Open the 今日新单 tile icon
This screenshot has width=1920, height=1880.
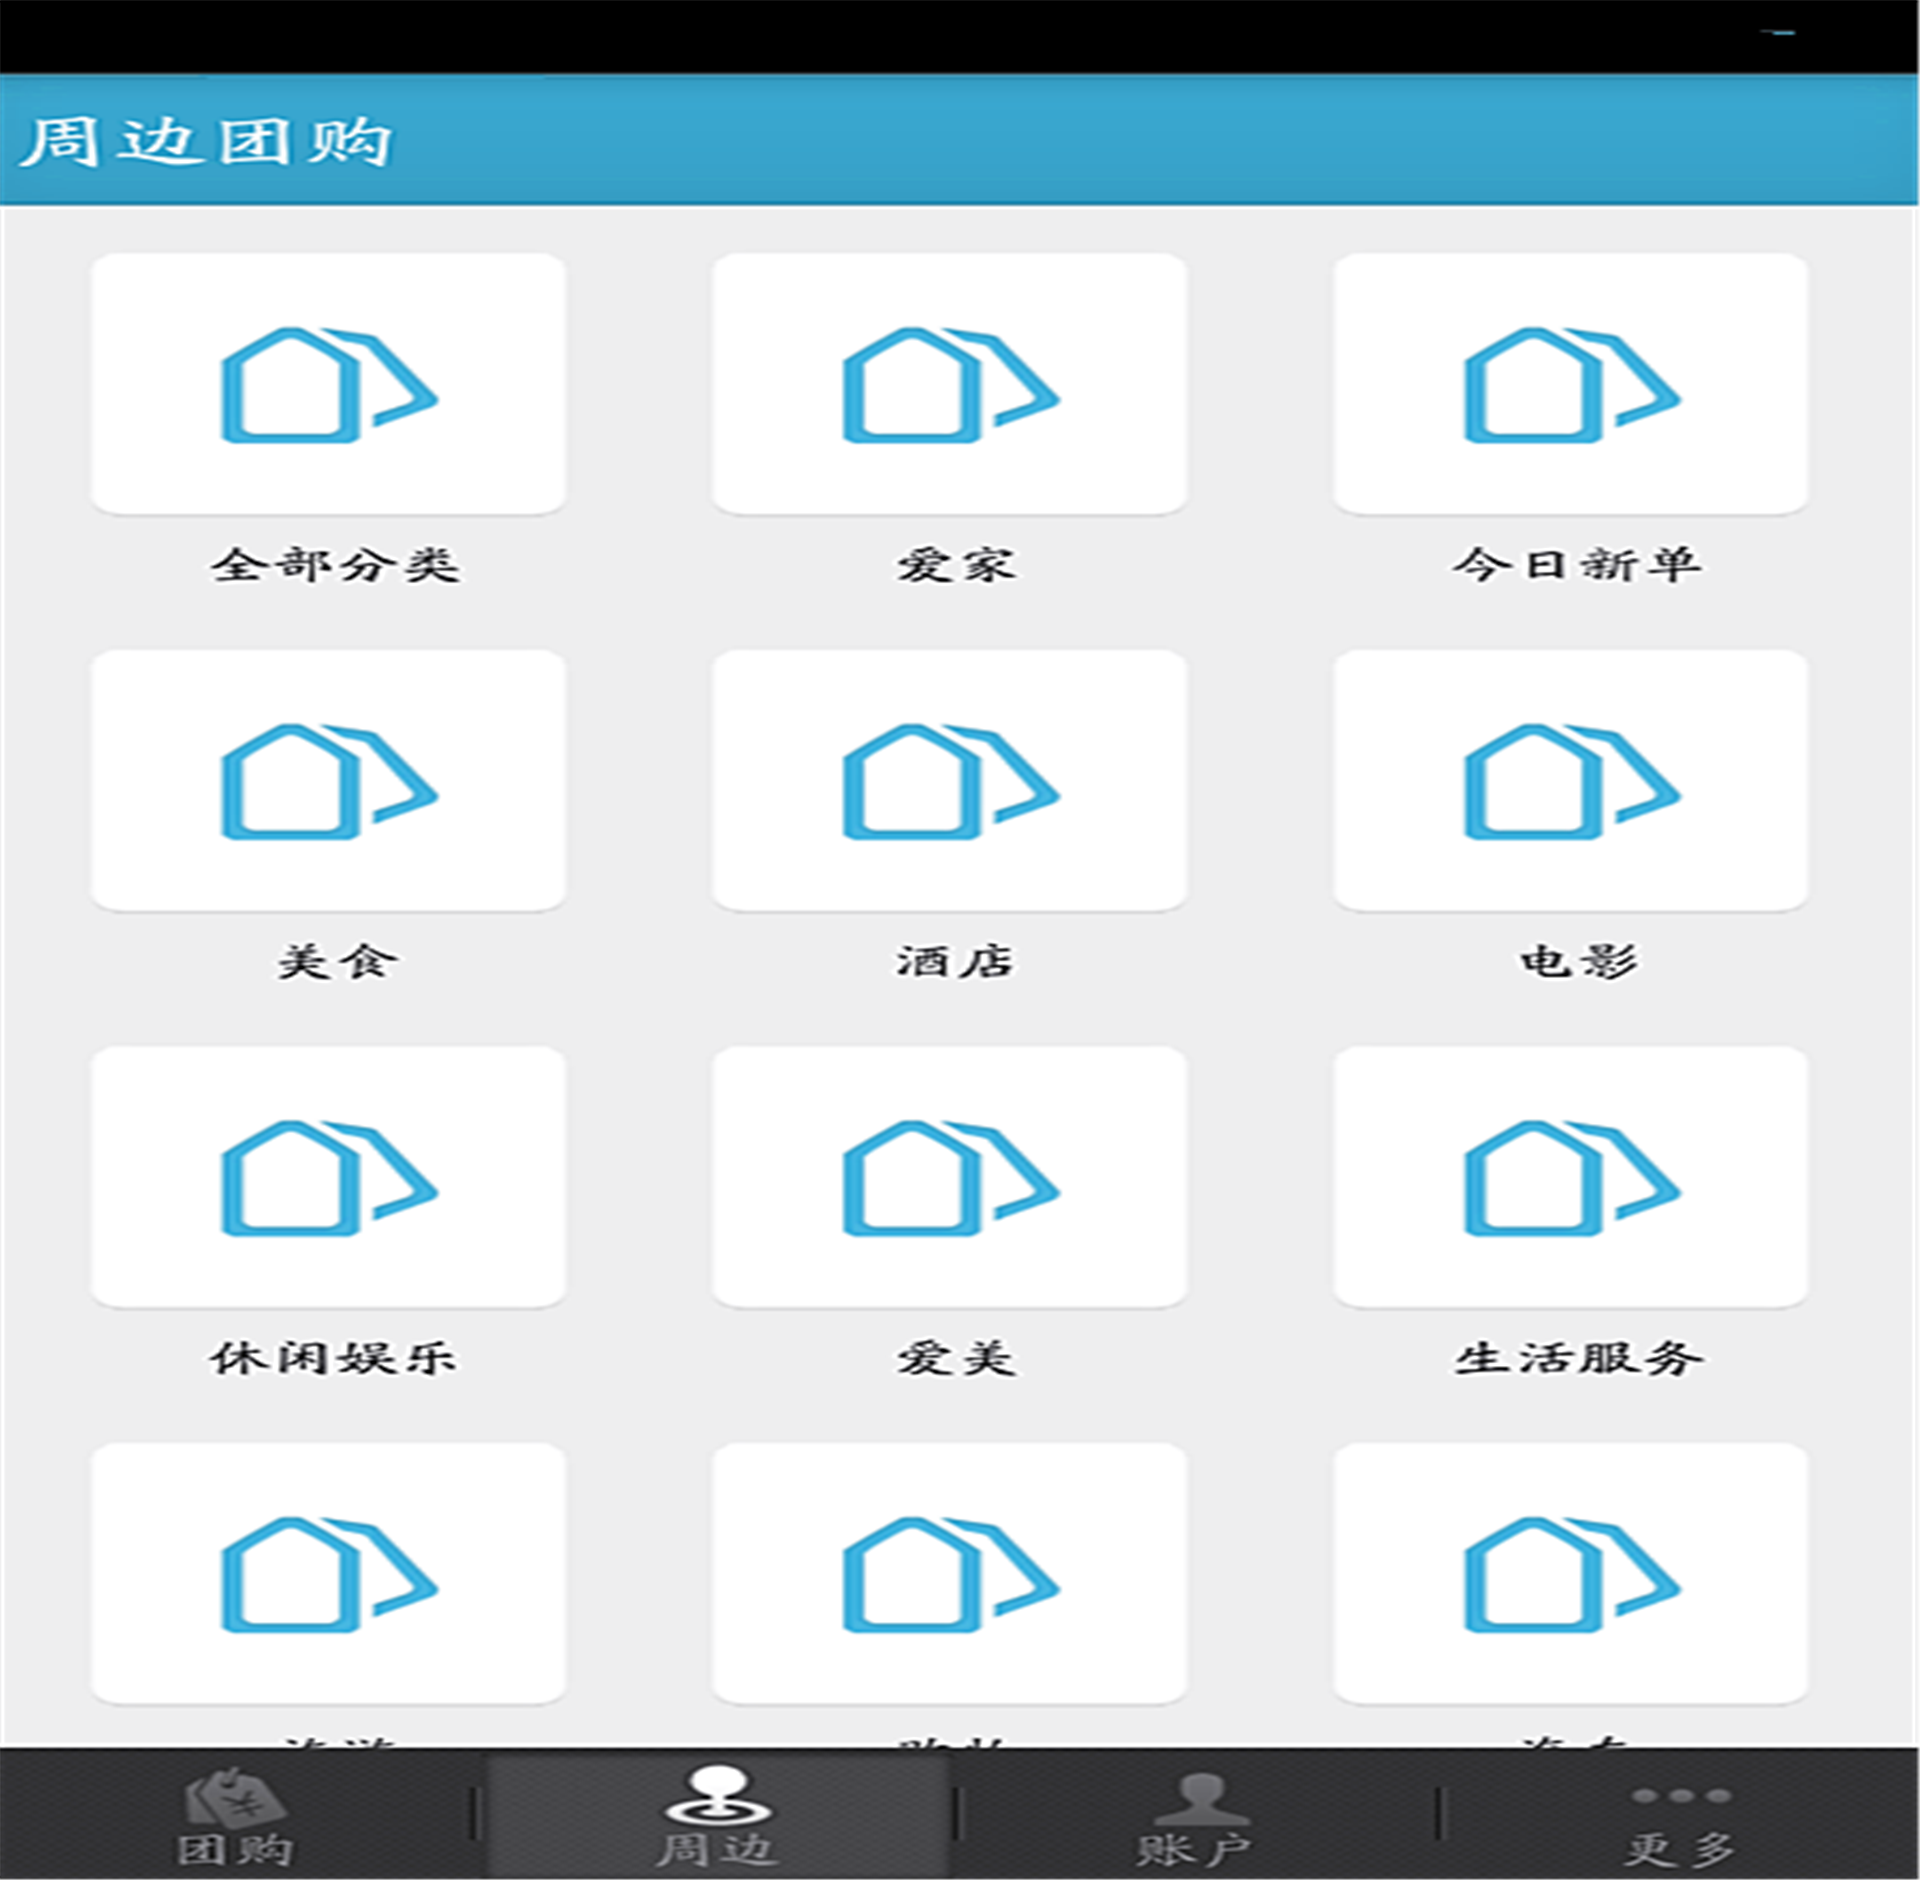tap(1571, 384)
